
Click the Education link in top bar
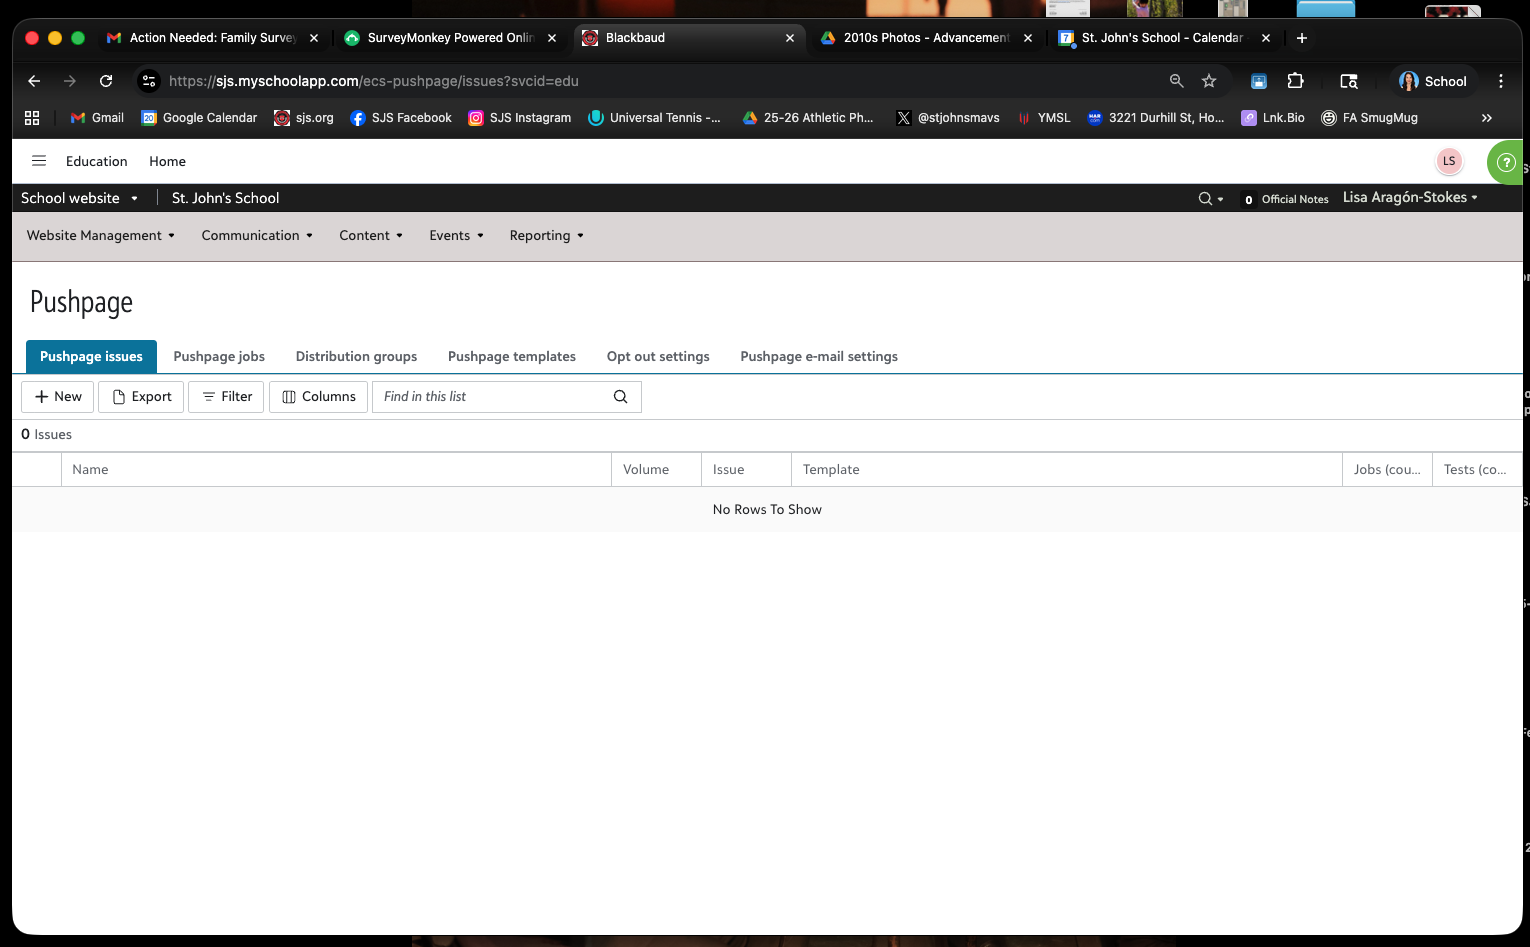pyautogui.click(x=97, y=161)
